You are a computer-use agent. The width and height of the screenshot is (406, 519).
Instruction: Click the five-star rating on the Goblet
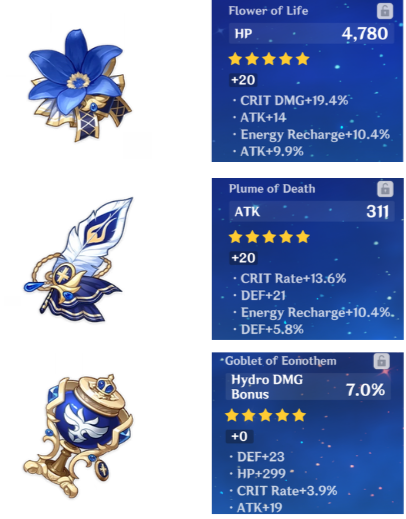click(x=266, y=415)
